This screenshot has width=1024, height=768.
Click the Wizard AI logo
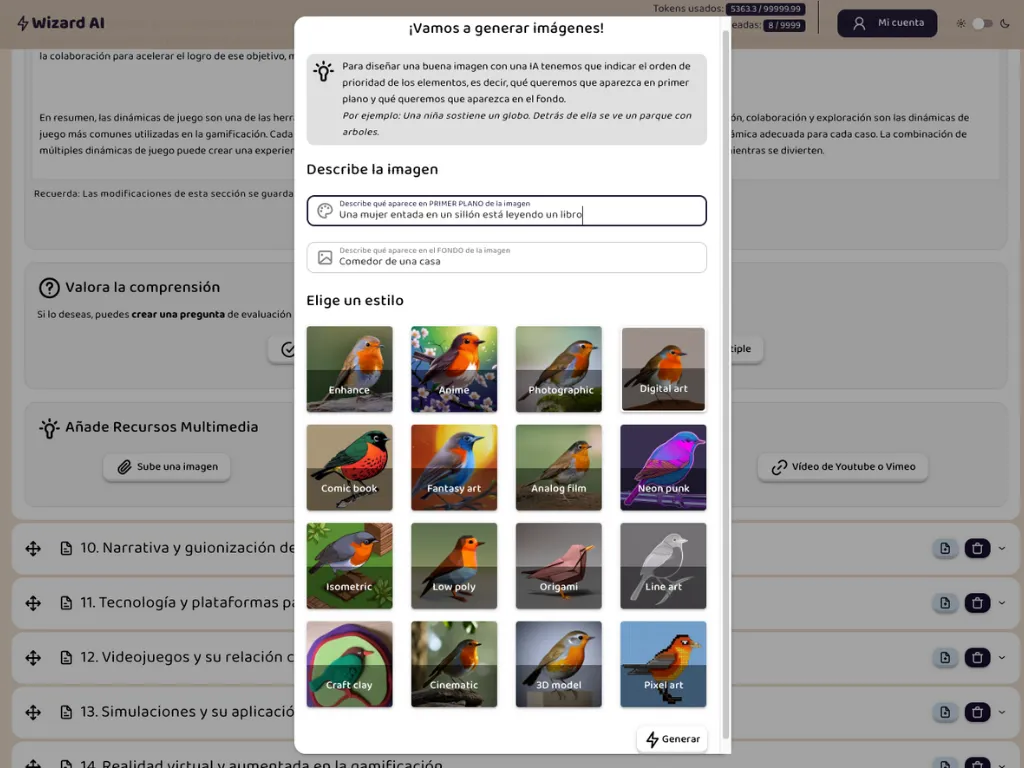60,23
